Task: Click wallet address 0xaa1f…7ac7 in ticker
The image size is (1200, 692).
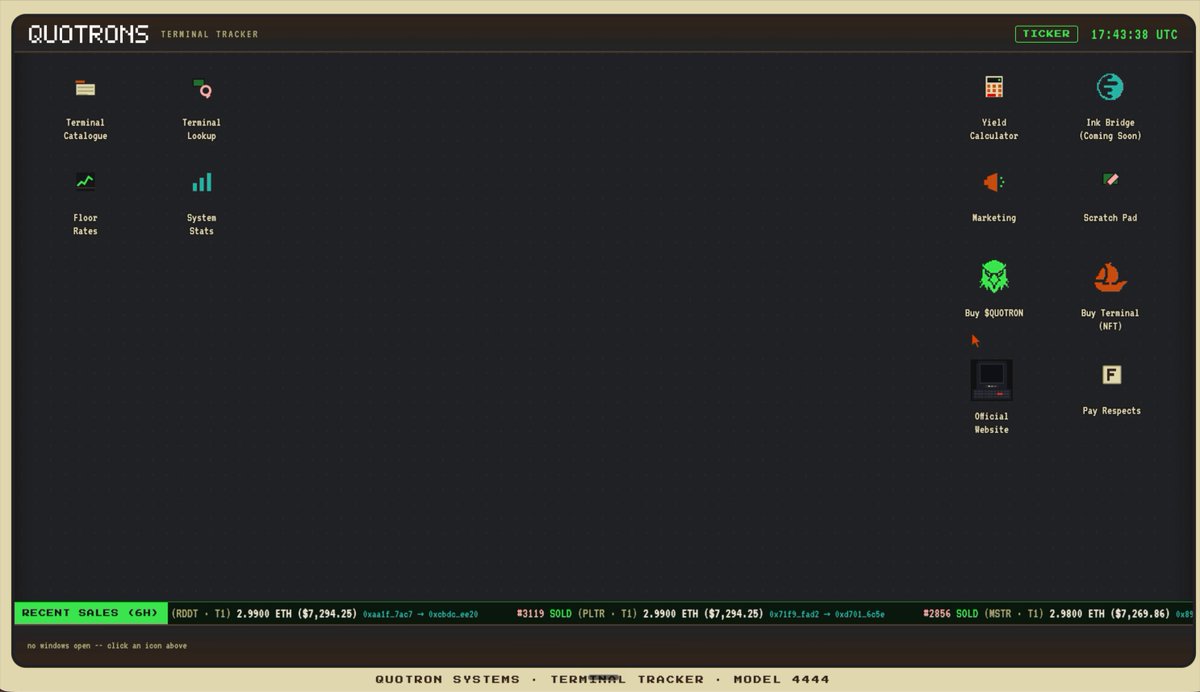Action: coord(388,614)
